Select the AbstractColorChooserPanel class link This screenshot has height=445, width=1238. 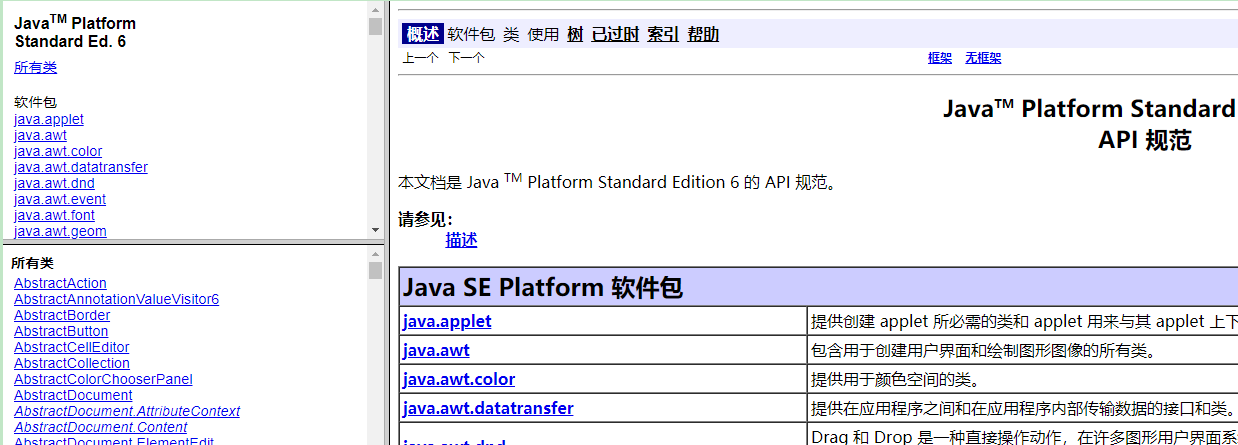(103, 379)
